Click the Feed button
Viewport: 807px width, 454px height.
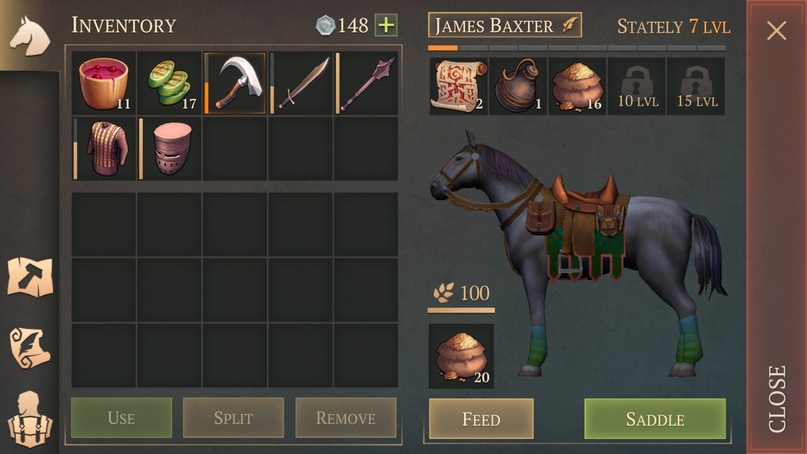tap(481, 419)
